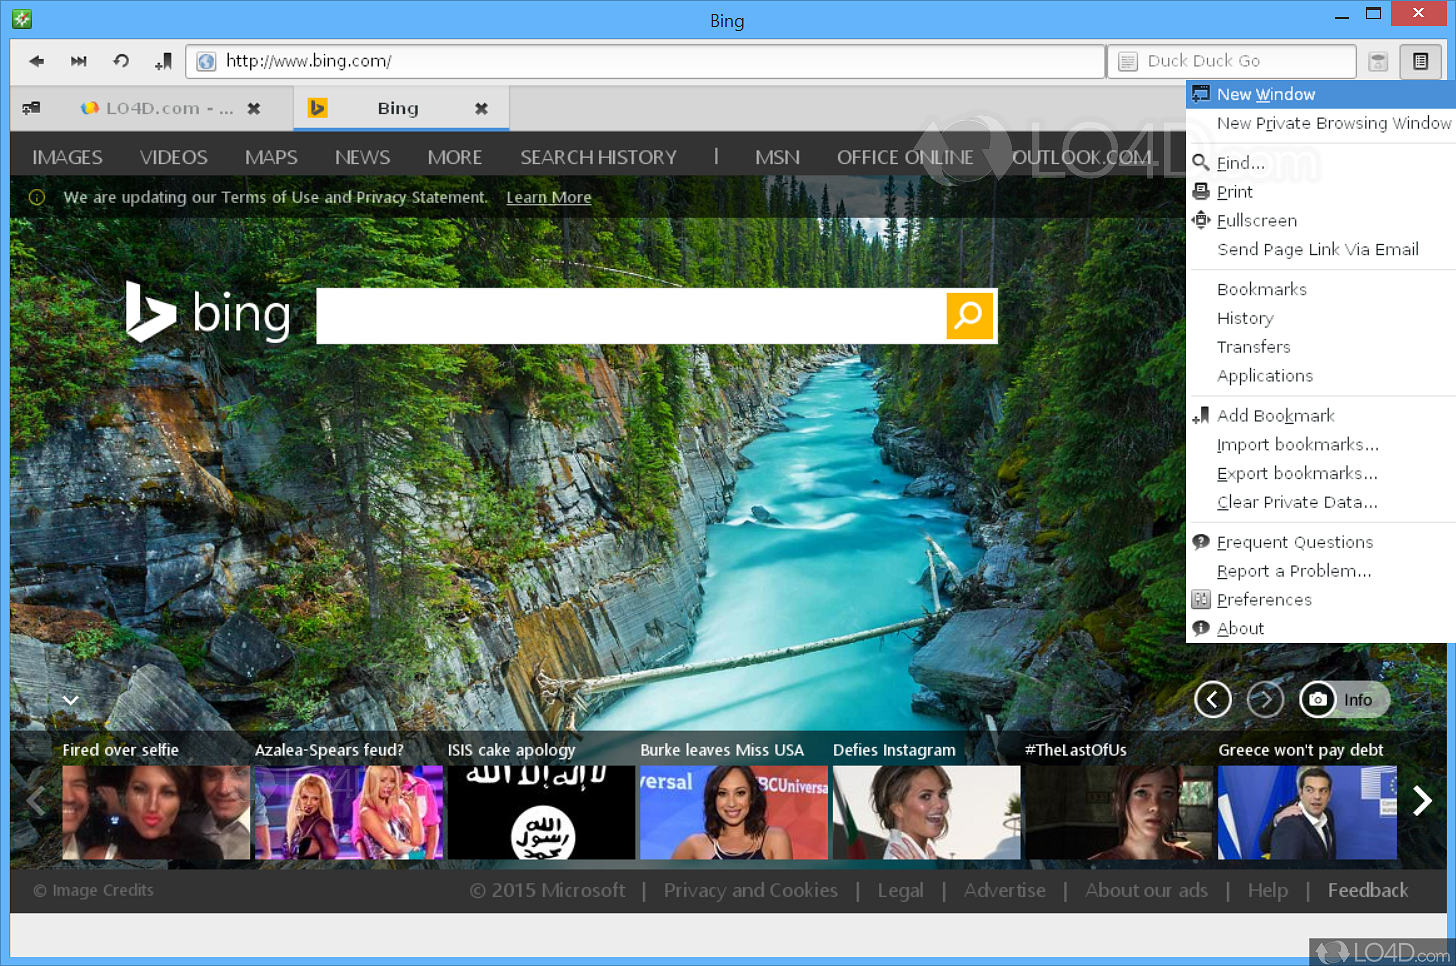
Task: Close the LO4D.com tab
Action: 254,108
